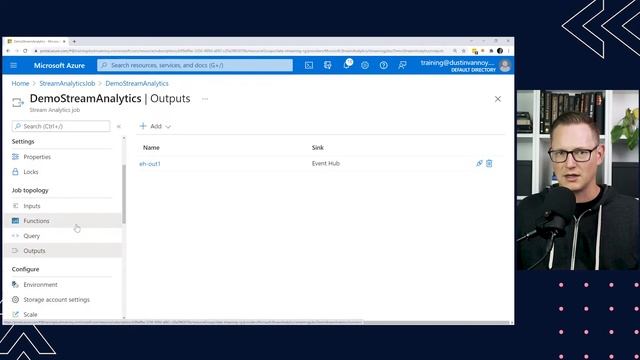
Task: Open Storage account settings
Action: (x=56, y=300)
